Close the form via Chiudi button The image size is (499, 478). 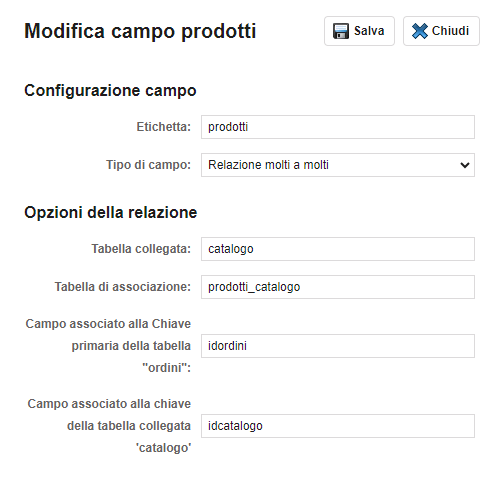(x=441, y=31)
